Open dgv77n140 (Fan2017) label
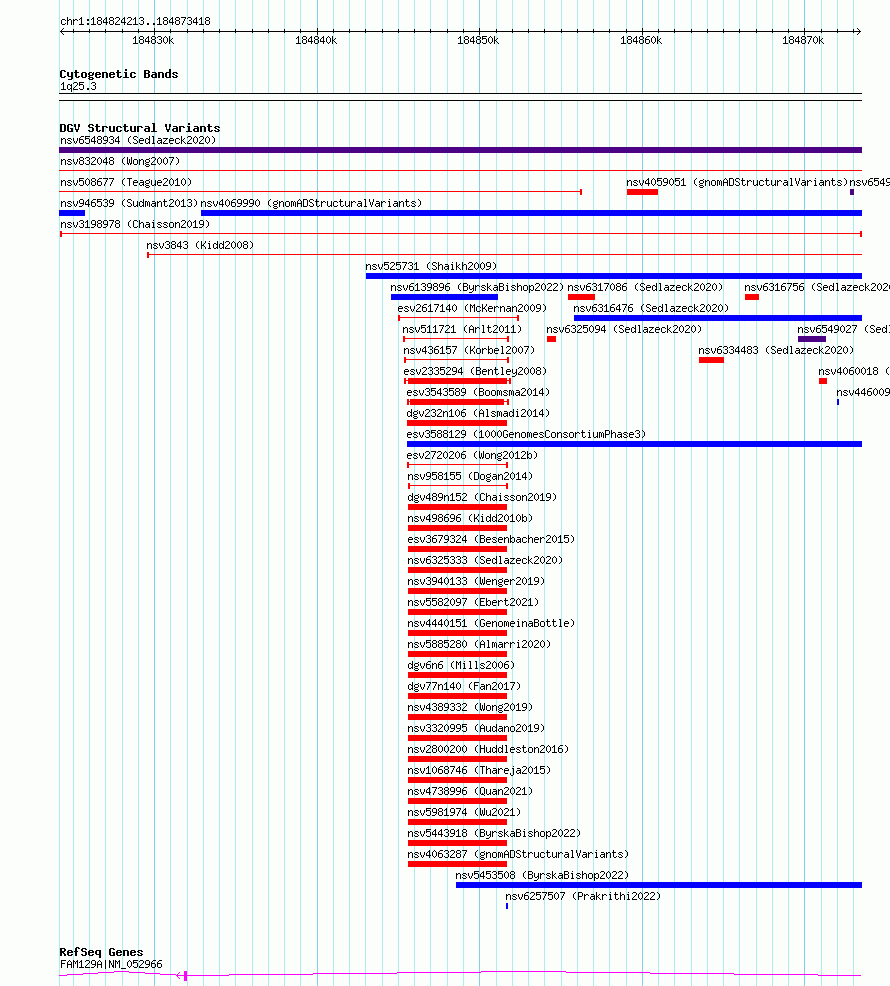The image size is (890, 986). (464, 687)
